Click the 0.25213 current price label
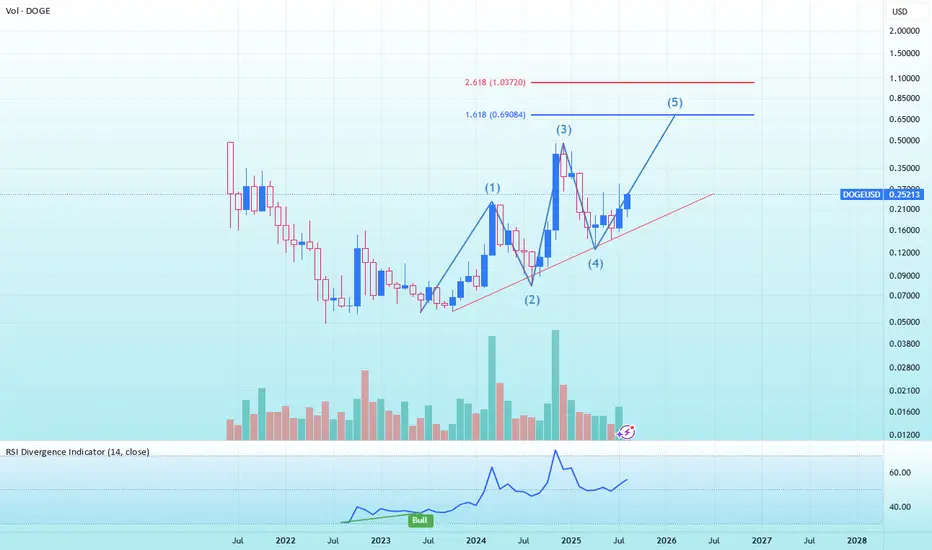Image resolution: width=932 pixels, height=550 pixels. pos(904,194)
